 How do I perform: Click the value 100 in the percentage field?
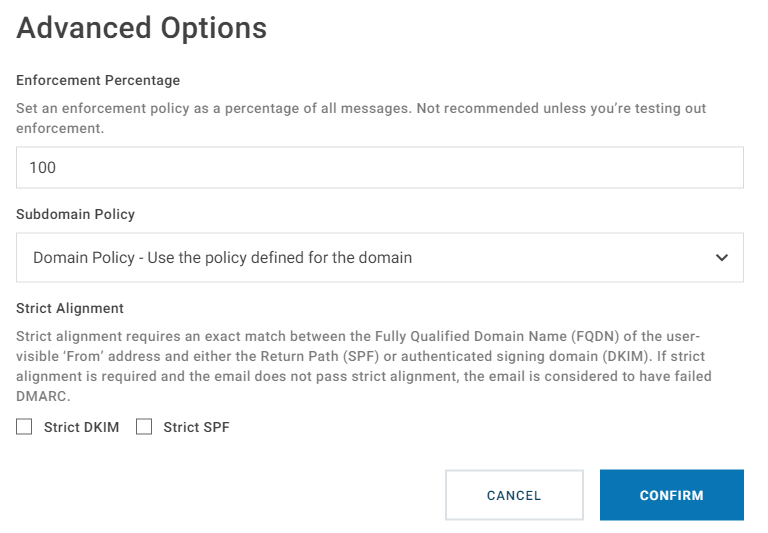click(x=43, y=168)
